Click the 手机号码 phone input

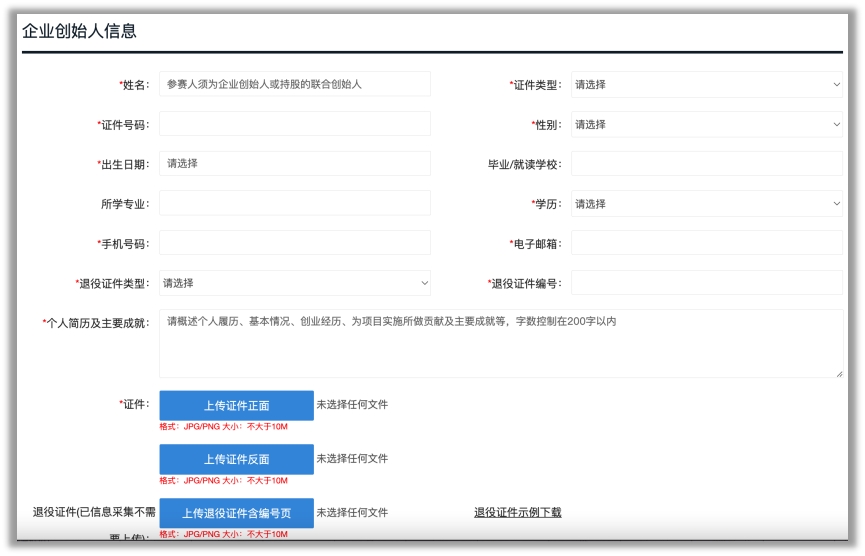coord(294,243)
